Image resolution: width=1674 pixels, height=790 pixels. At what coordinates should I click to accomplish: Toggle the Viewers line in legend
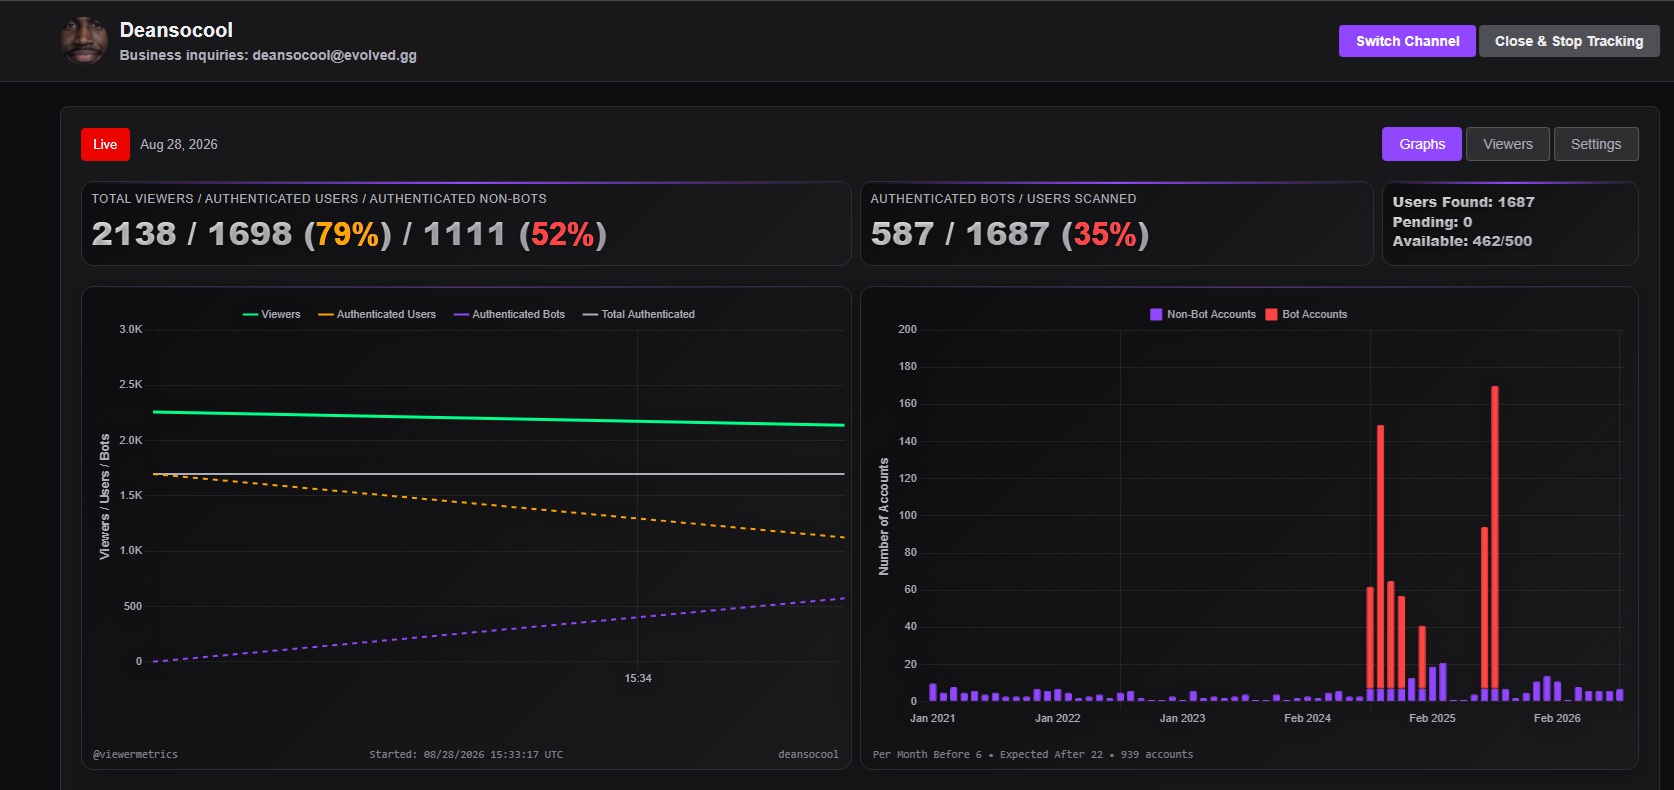coord(271,314)
